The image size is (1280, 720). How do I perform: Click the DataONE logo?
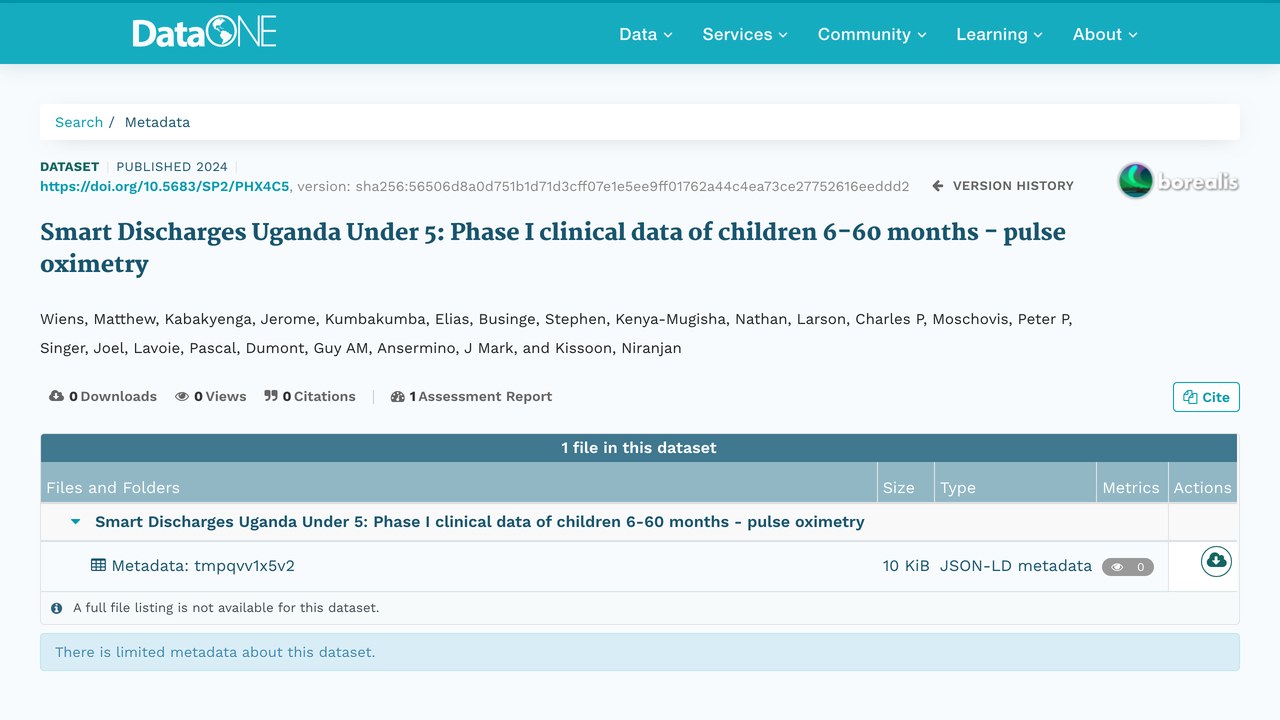tap(204, 33)
